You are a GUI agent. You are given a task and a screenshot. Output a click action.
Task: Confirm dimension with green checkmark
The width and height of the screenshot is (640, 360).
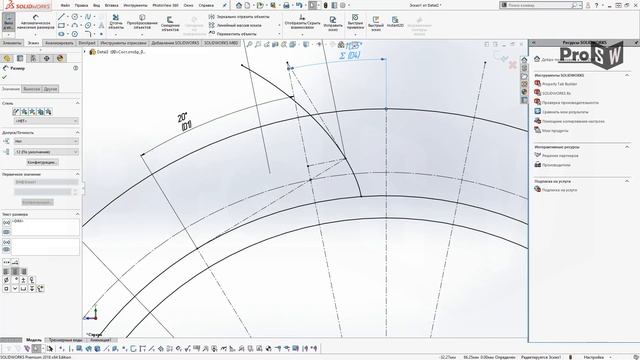pos(4,77)
